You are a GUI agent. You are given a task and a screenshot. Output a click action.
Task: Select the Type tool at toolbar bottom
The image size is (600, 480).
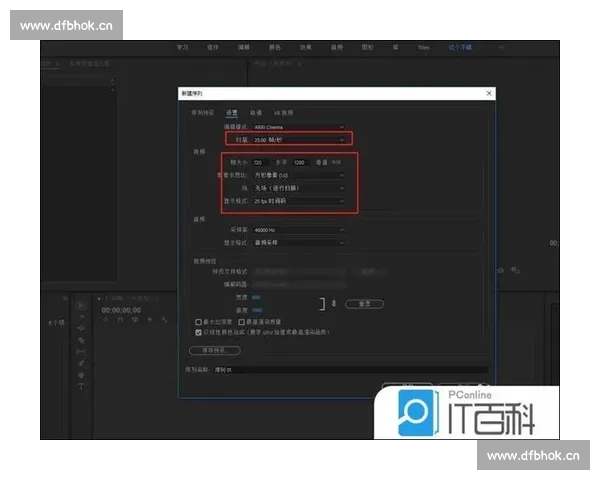[81, 387]
